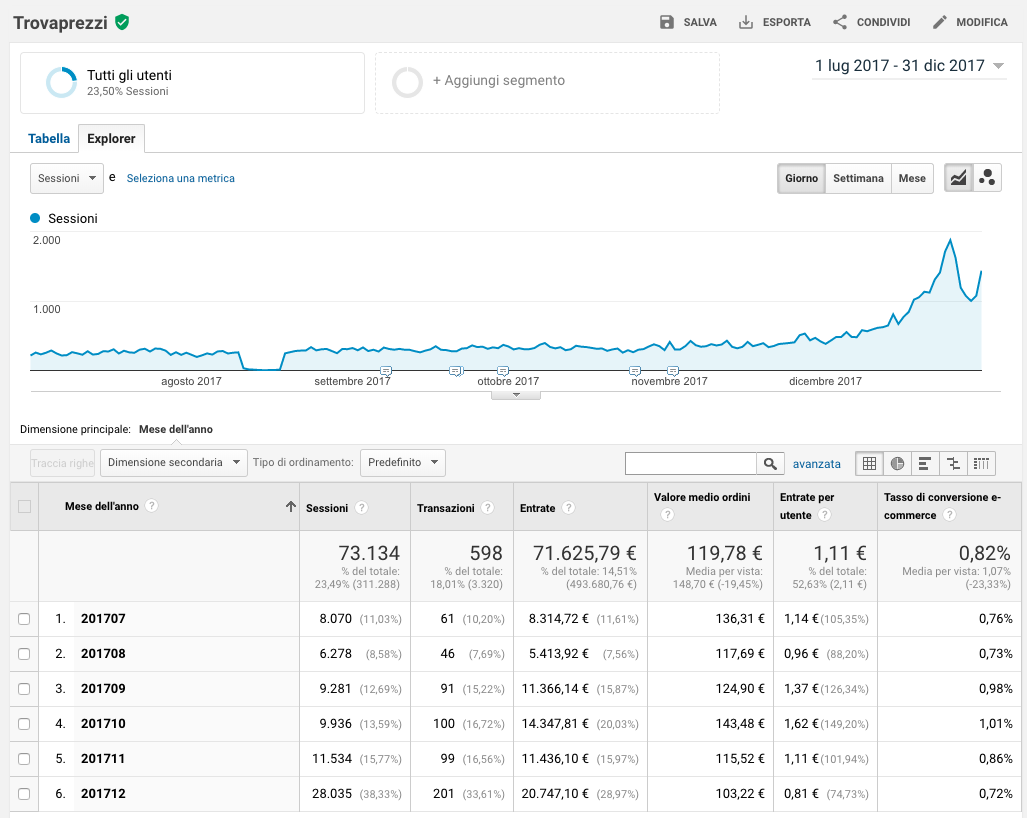Switch to pivot table view icon

point(981,464)
